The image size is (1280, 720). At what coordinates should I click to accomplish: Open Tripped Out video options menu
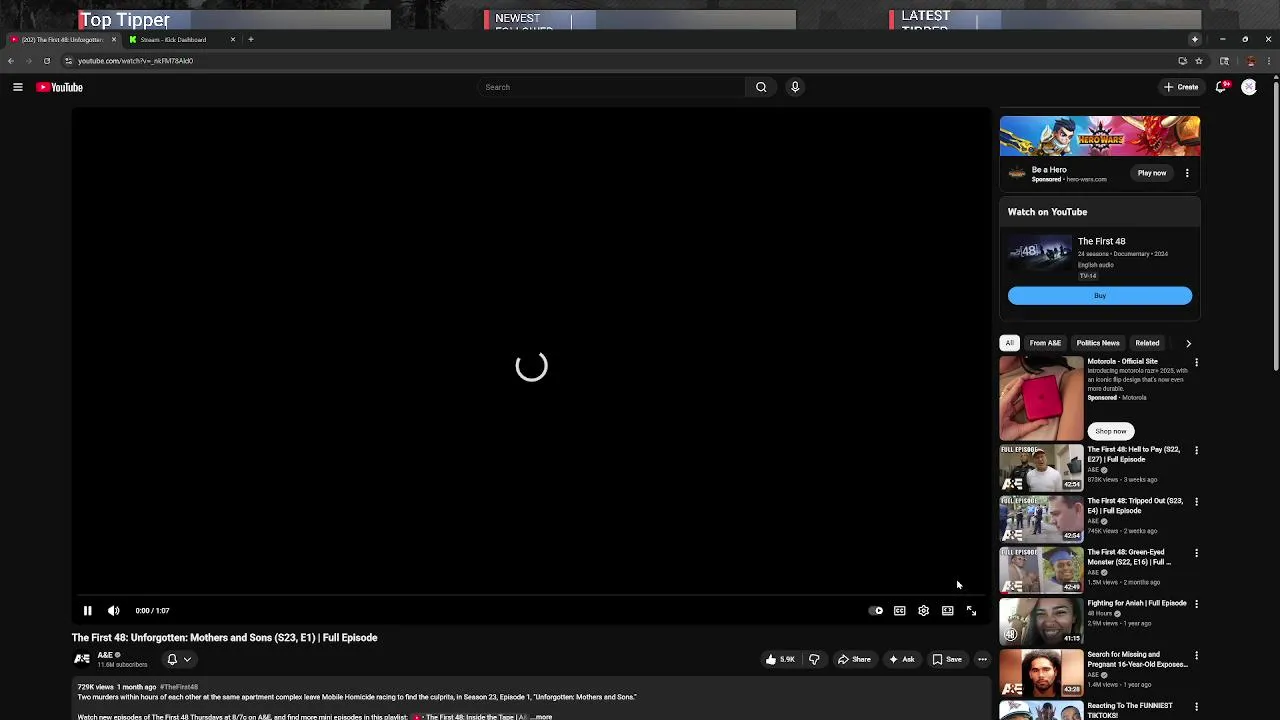[1196, 502]
